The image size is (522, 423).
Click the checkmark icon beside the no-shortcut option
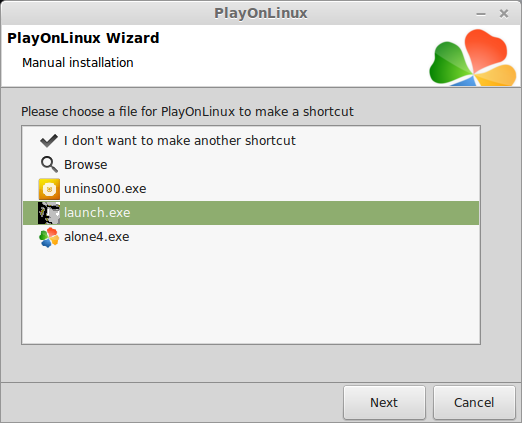[x=49, y=141]
